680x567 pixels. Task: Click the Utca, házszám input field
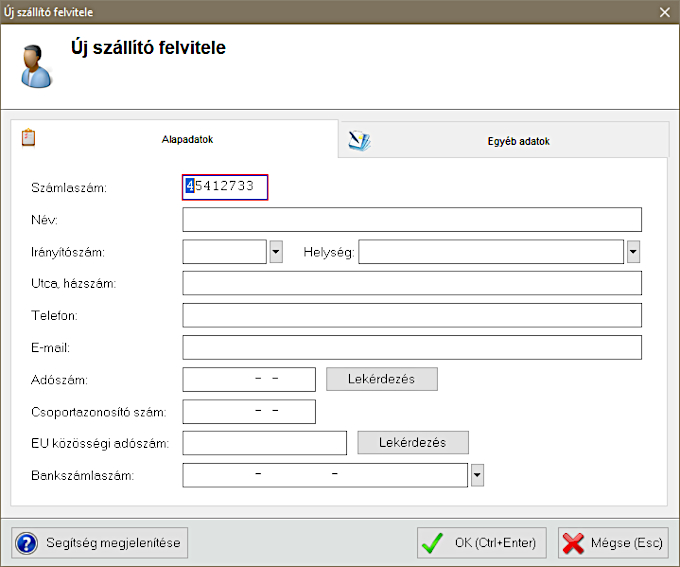tap(411, 284)
